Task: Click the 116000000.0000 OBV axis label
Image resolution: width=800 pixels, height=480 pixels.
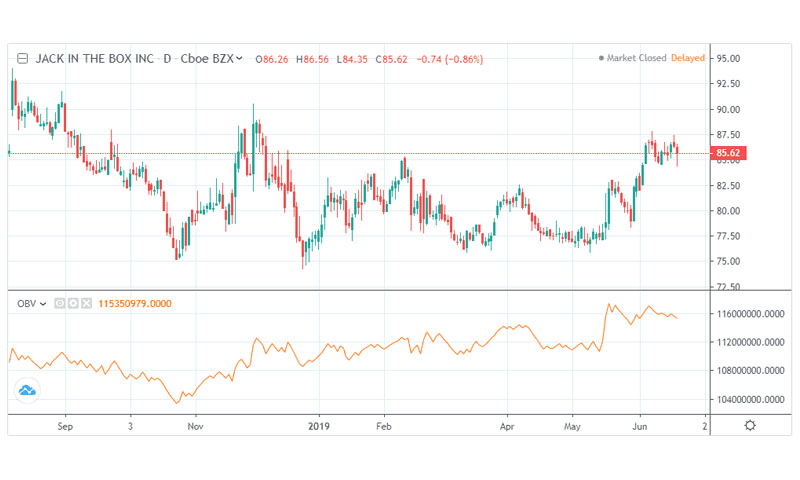Action: [x=751, y=314]
